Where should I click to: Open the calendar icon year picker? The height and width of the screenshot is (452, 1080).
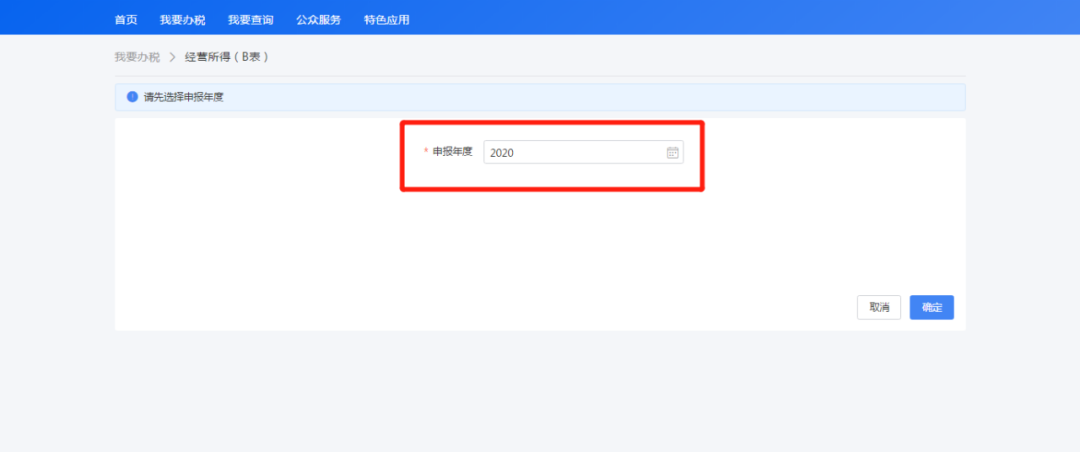click(672, 152)
